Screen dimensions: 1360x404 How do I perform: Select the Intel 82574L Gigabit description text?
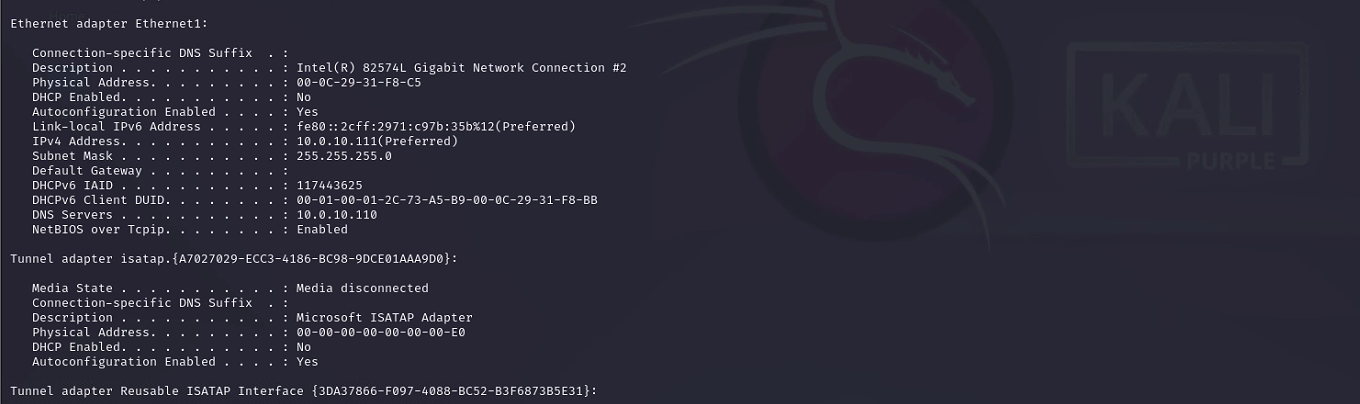pyautogui.click(x=461, y=68)
